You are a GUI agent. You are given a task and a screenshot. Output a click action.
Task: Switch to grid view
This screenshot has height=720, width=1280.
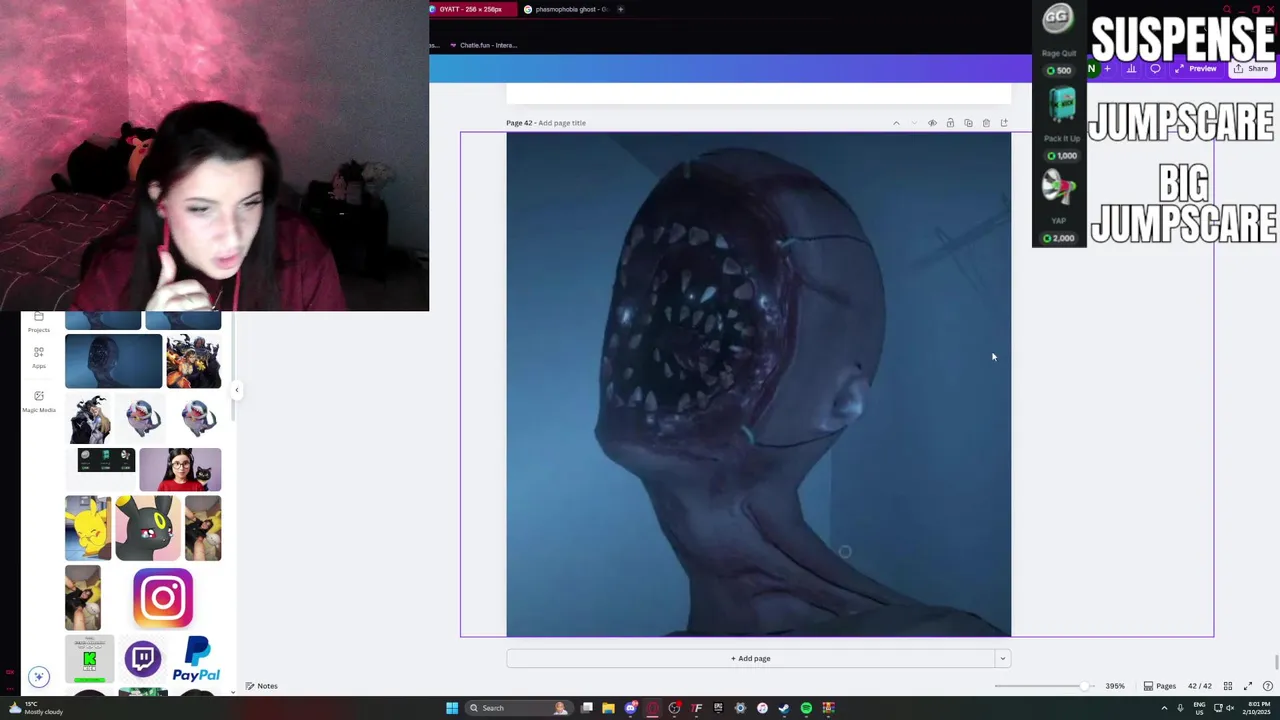1228,686
